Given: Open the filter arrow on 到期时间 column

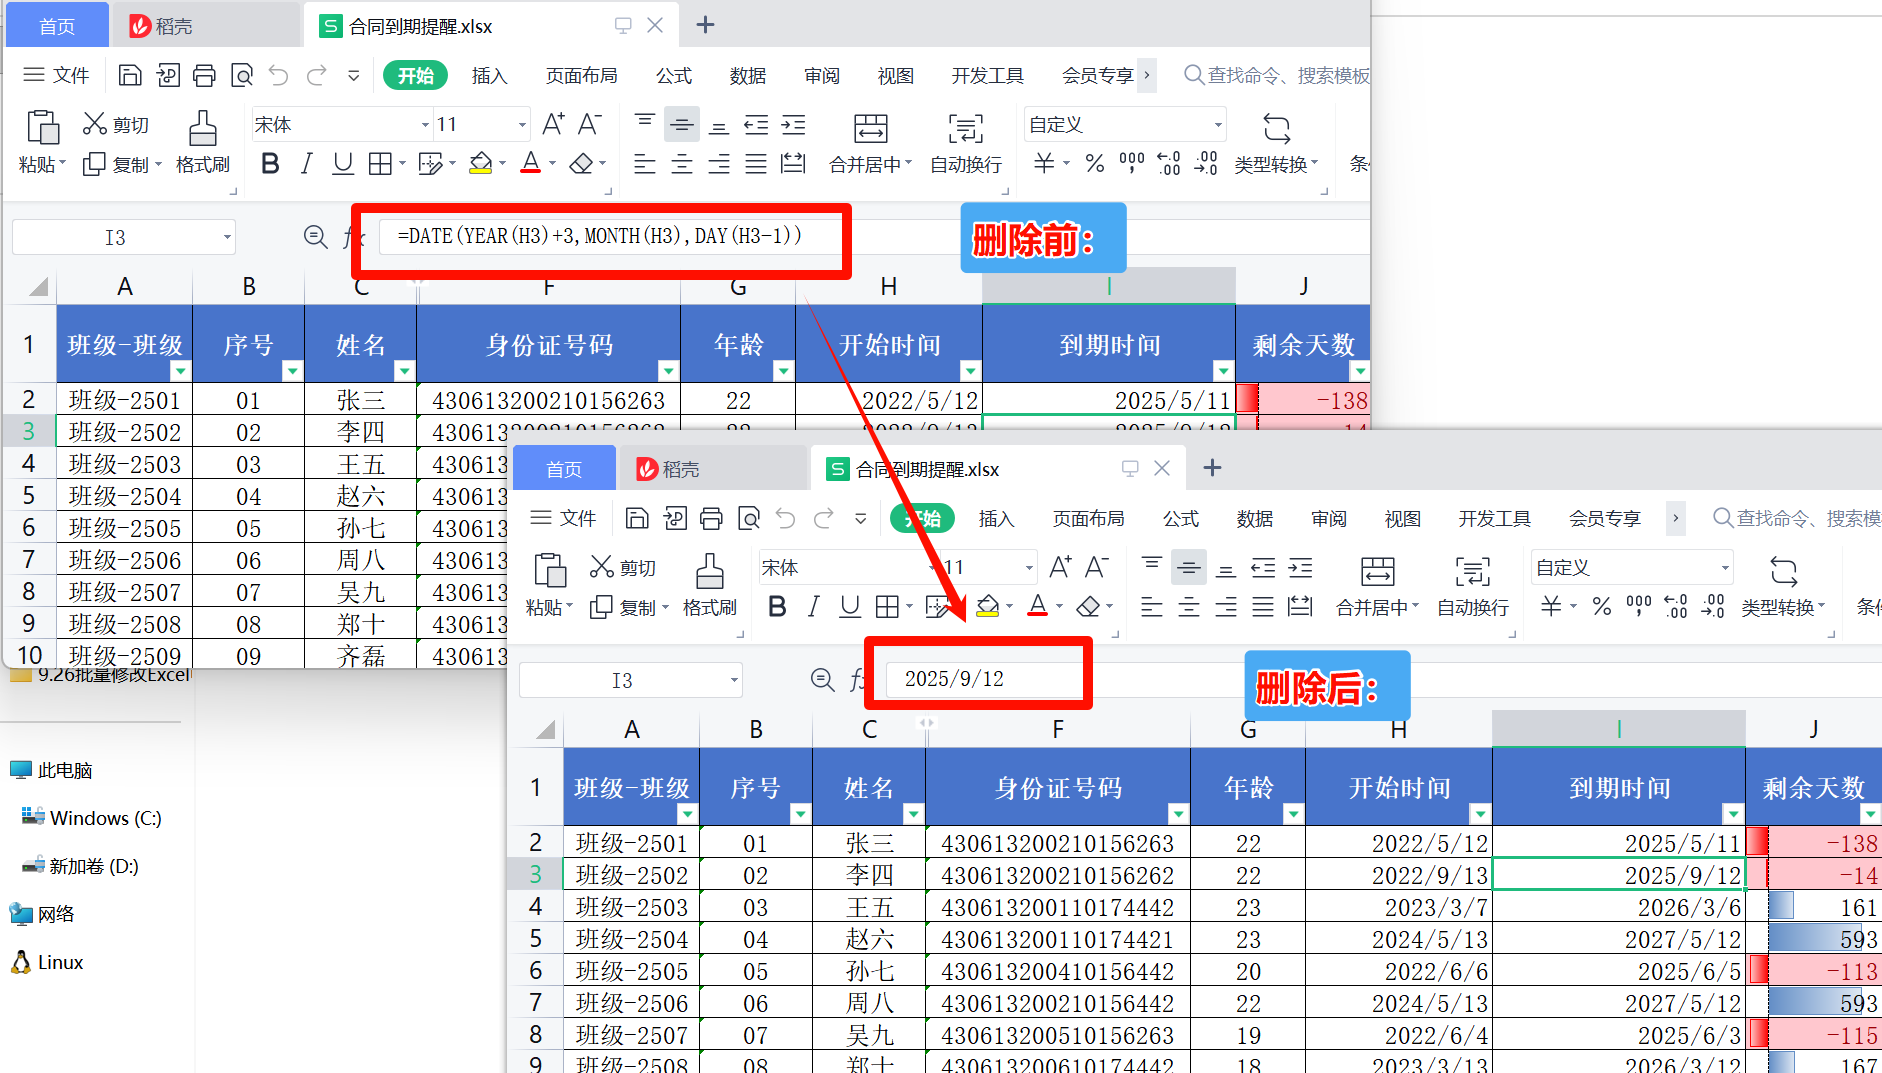Looking at the screenshot, I should pyautogui.click(x=1224, y=370).
